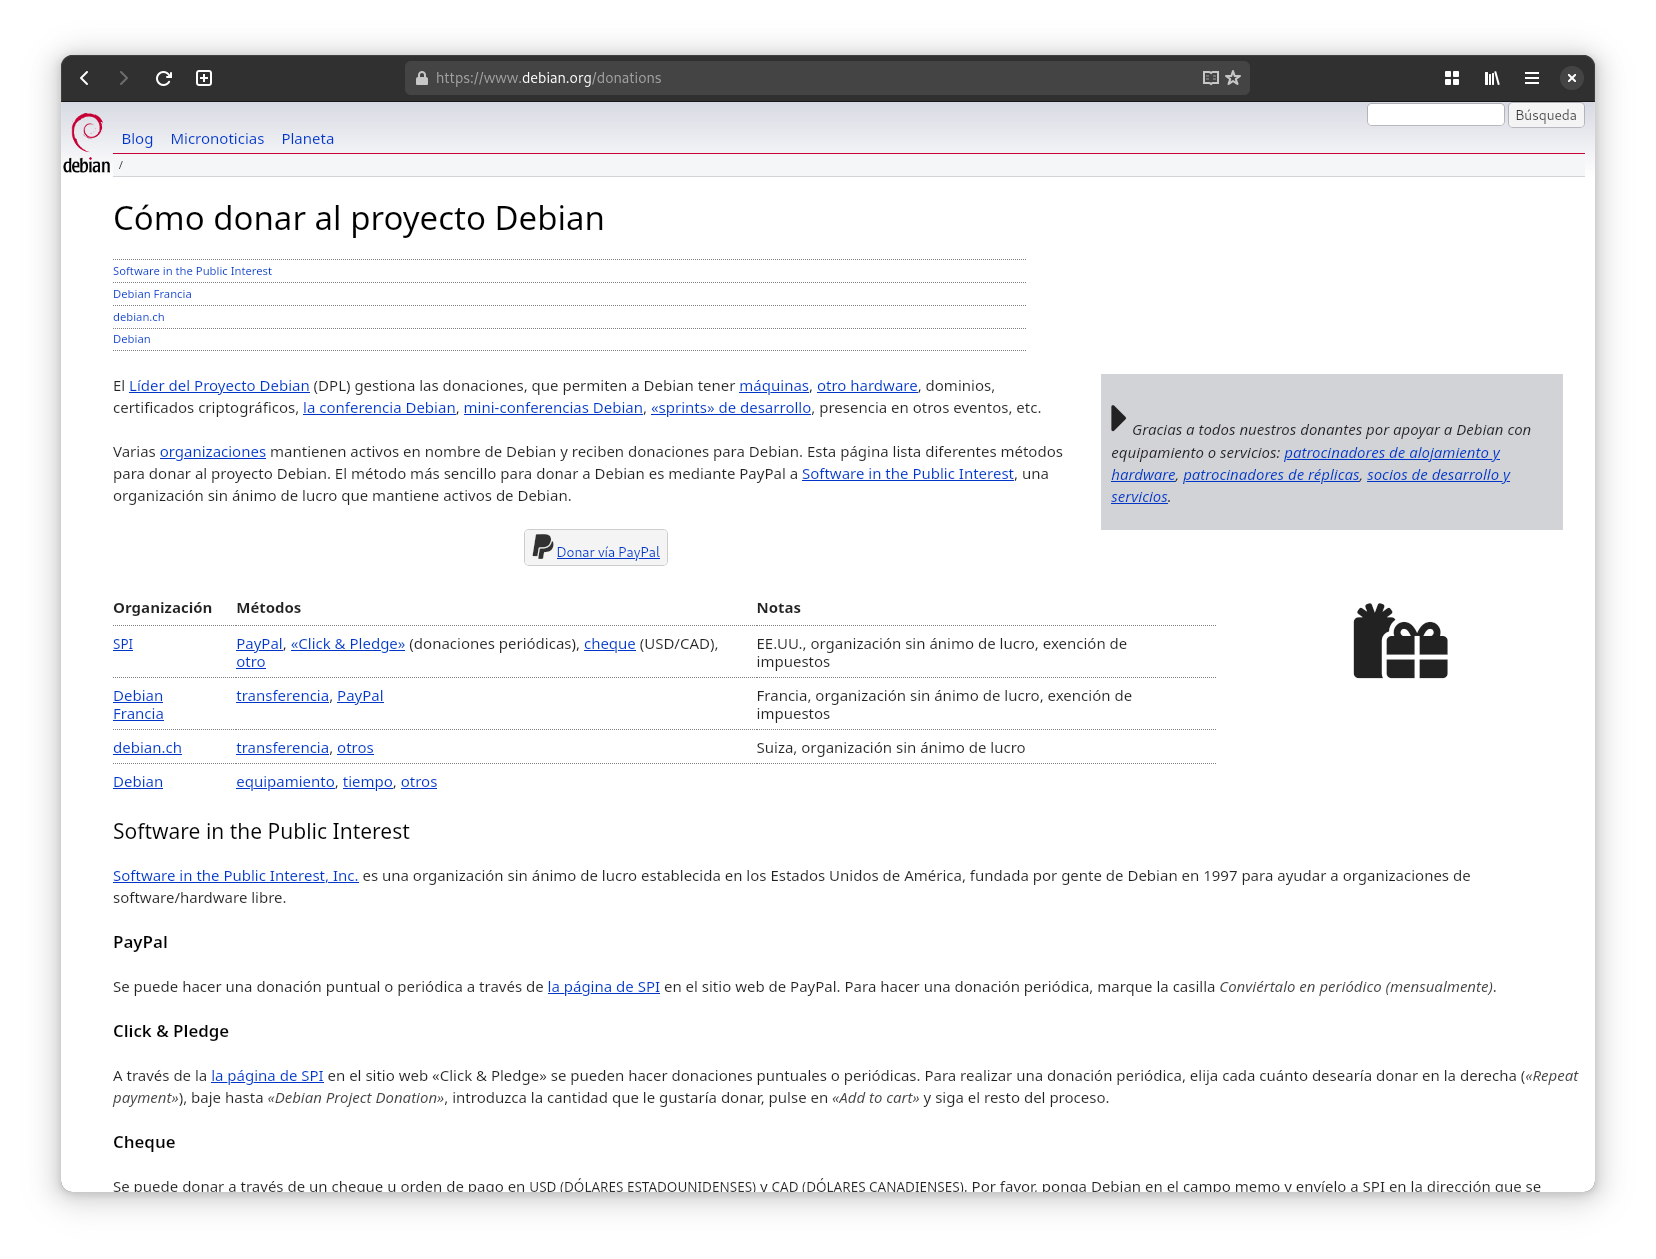Click Donar vía PayPal link
The image size is (1656, 1259).
point(608,552)
